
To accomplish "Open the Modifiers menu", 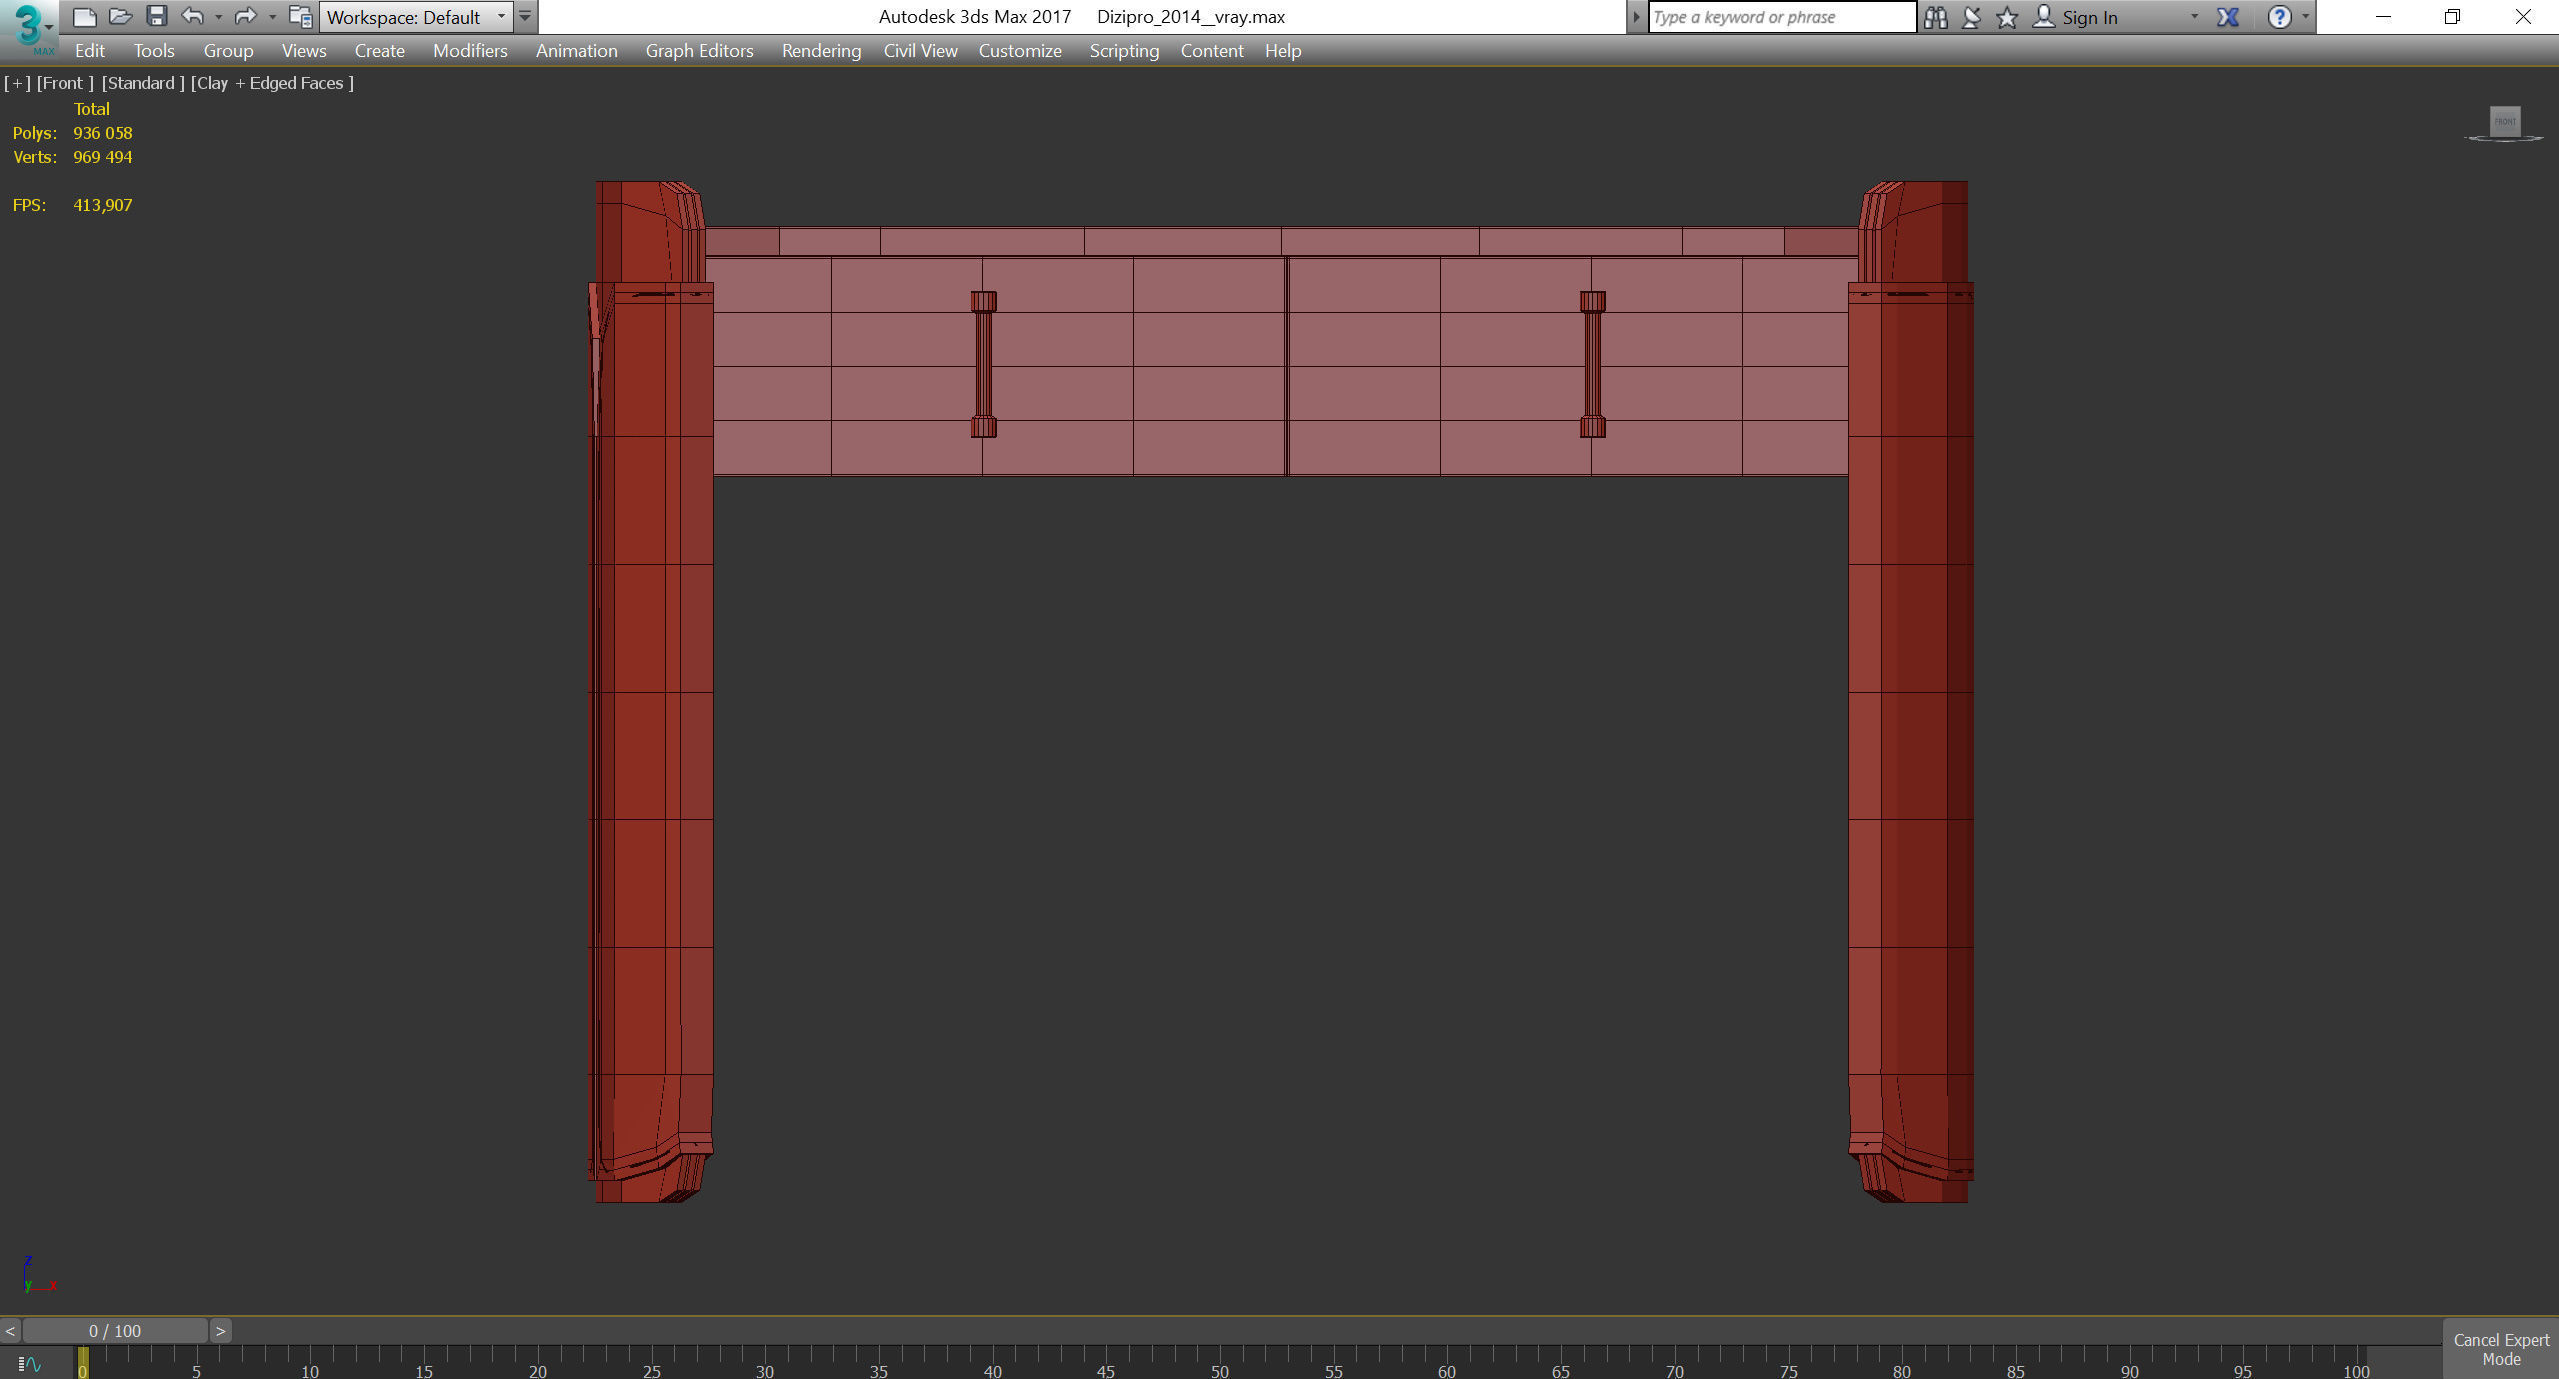I will [469, 51].
